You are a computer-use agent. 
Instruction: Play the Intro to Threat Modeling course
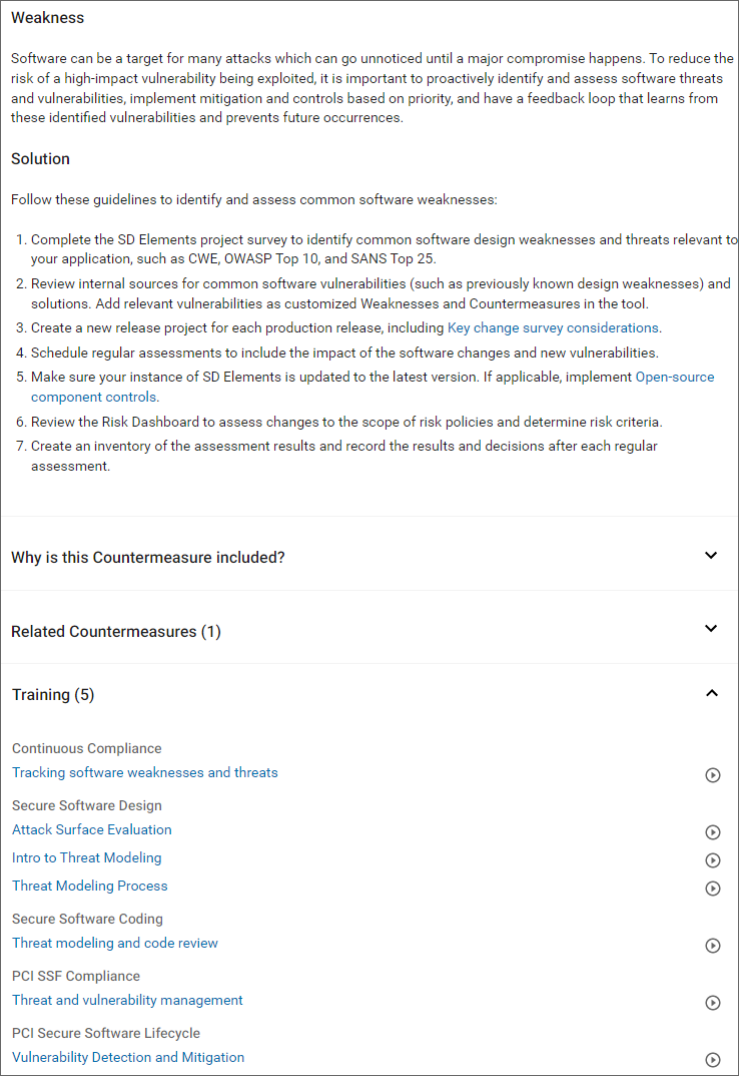click(713, 859)
